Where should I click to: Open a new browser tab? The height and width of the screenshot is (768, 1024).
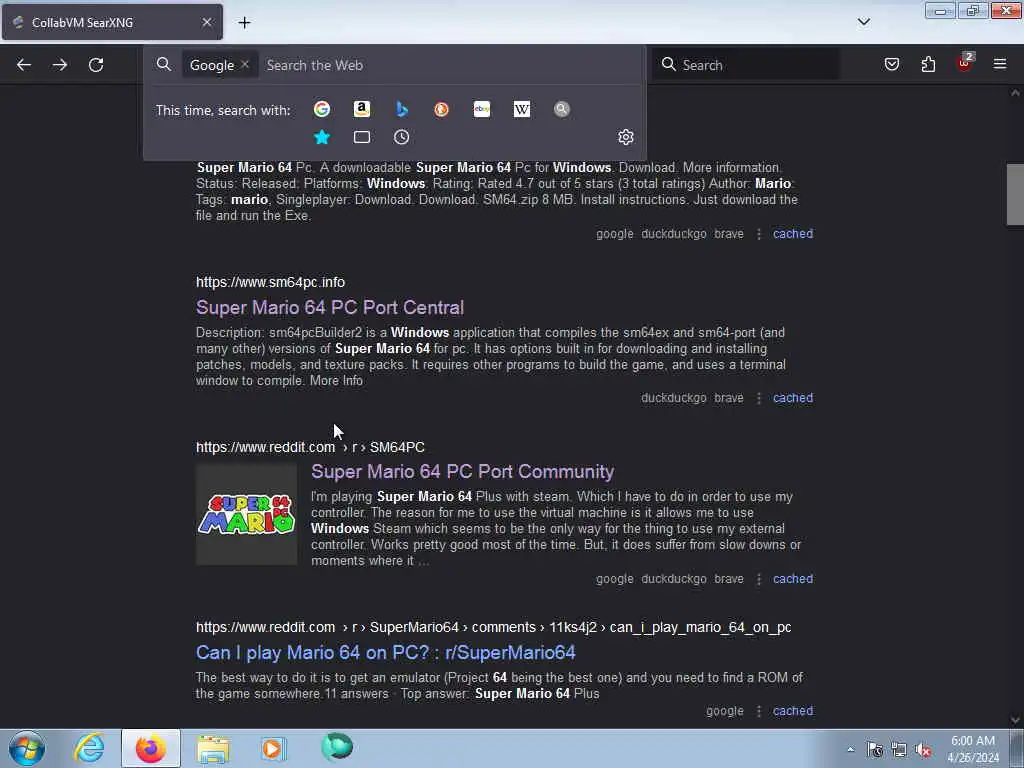point(244,23)
